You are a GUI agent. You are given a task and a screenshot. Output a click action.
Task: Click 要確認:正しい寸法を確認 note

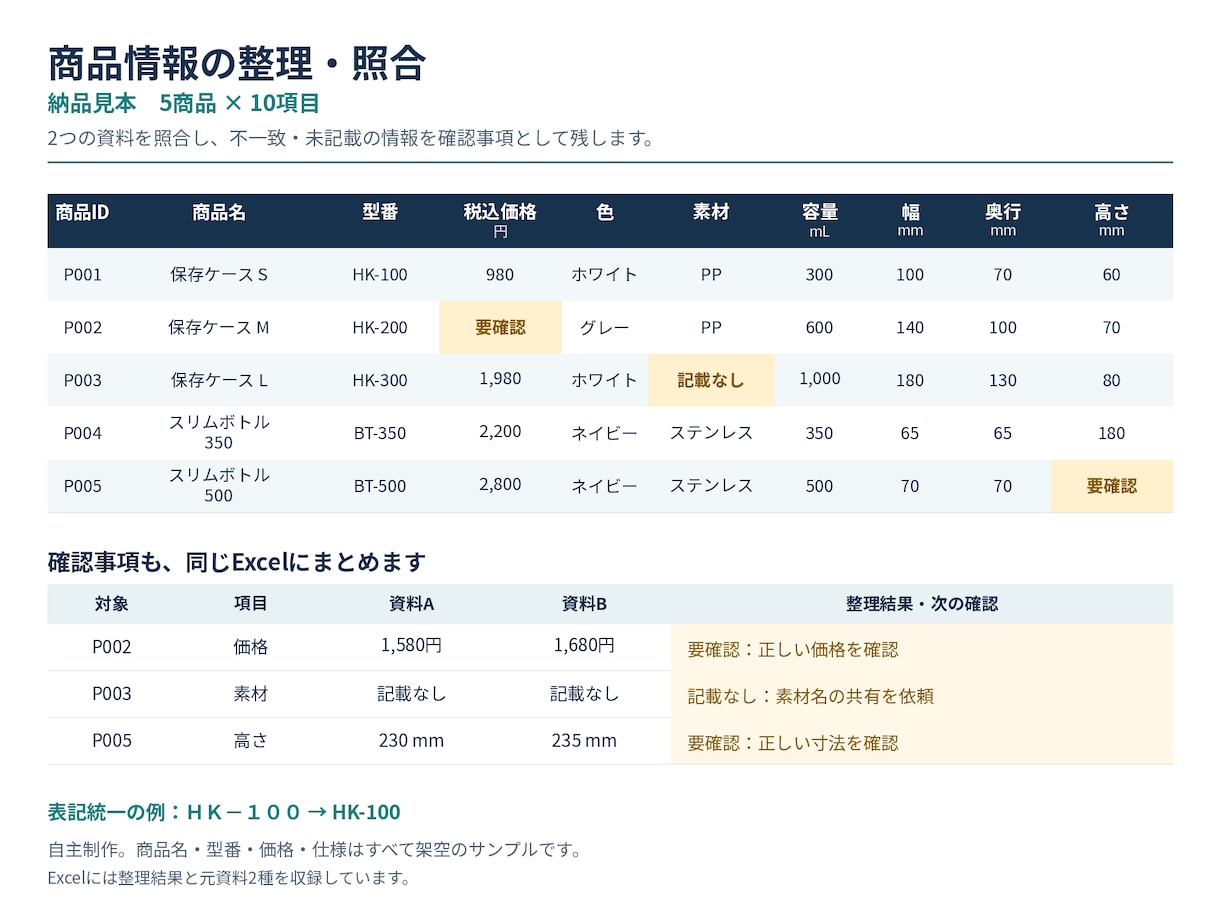click(x=793, y=744)
